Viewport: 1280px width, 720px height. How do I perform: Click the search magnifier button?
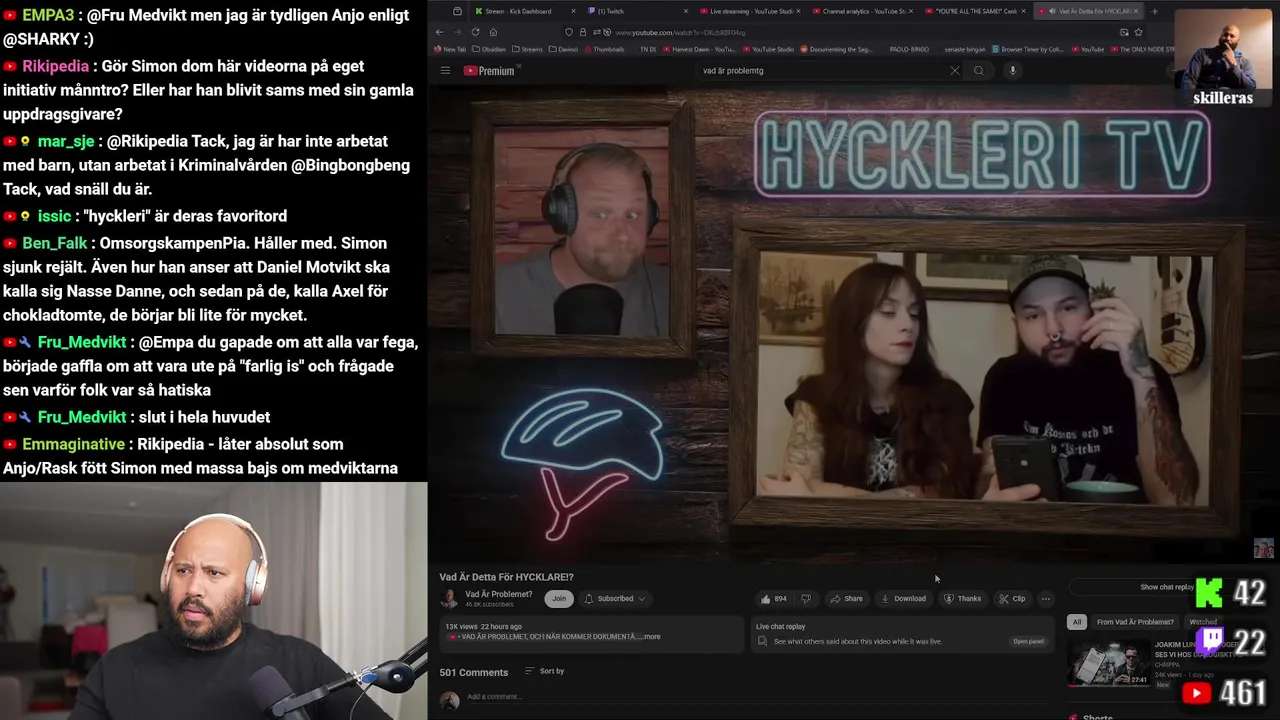click(x=979, y=71)
